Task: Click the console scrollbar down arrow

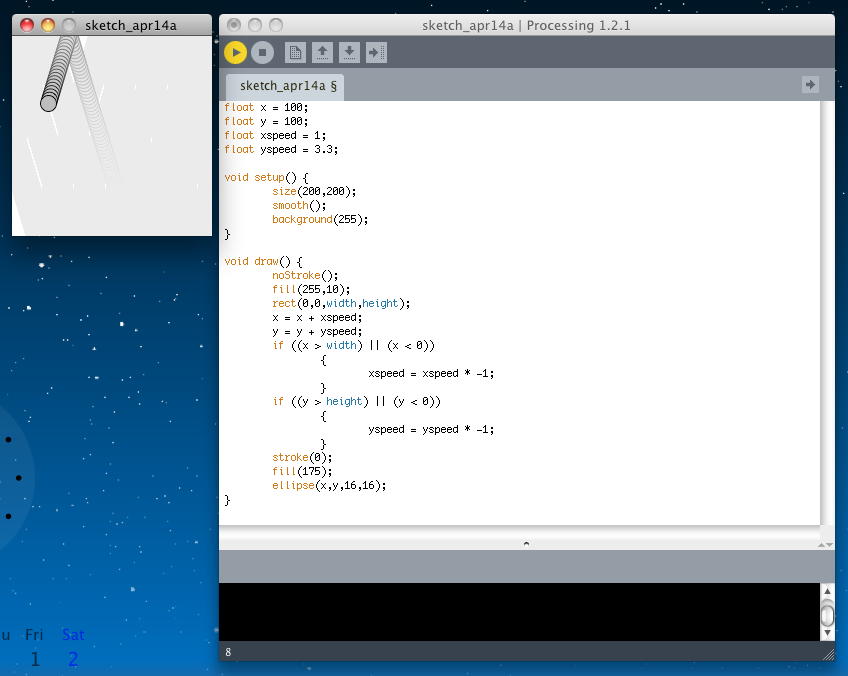Action: 827,632
